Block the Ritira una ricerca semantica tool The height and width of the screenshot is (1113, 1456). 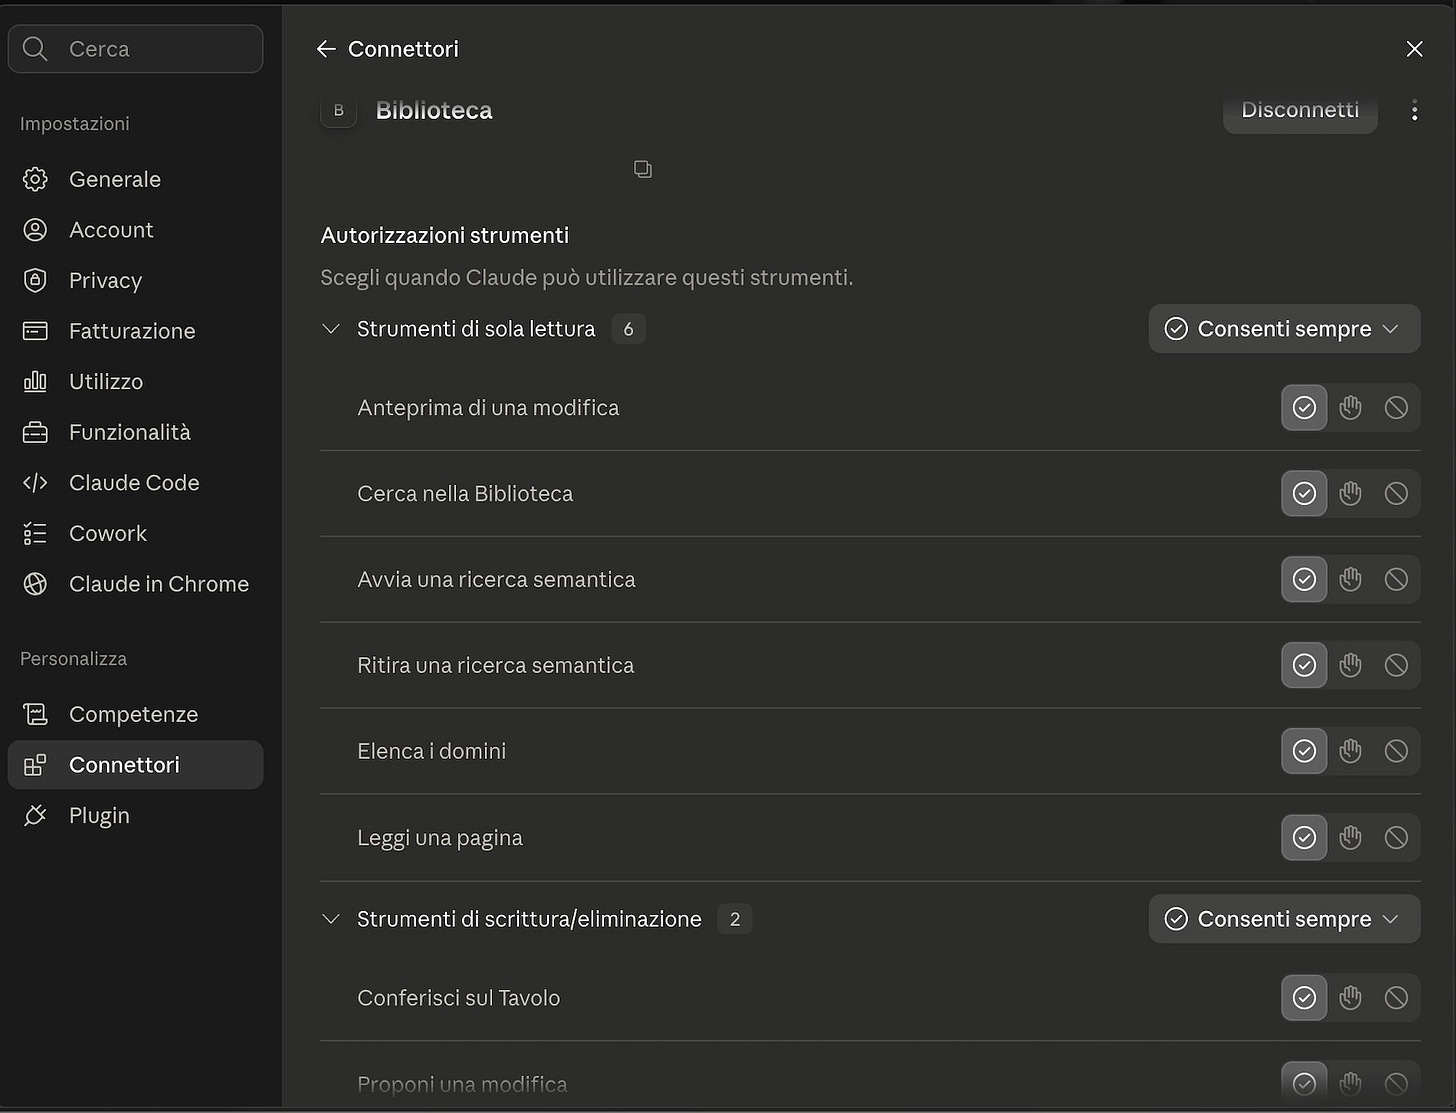pyautogui.click(x=1396, y=665)
